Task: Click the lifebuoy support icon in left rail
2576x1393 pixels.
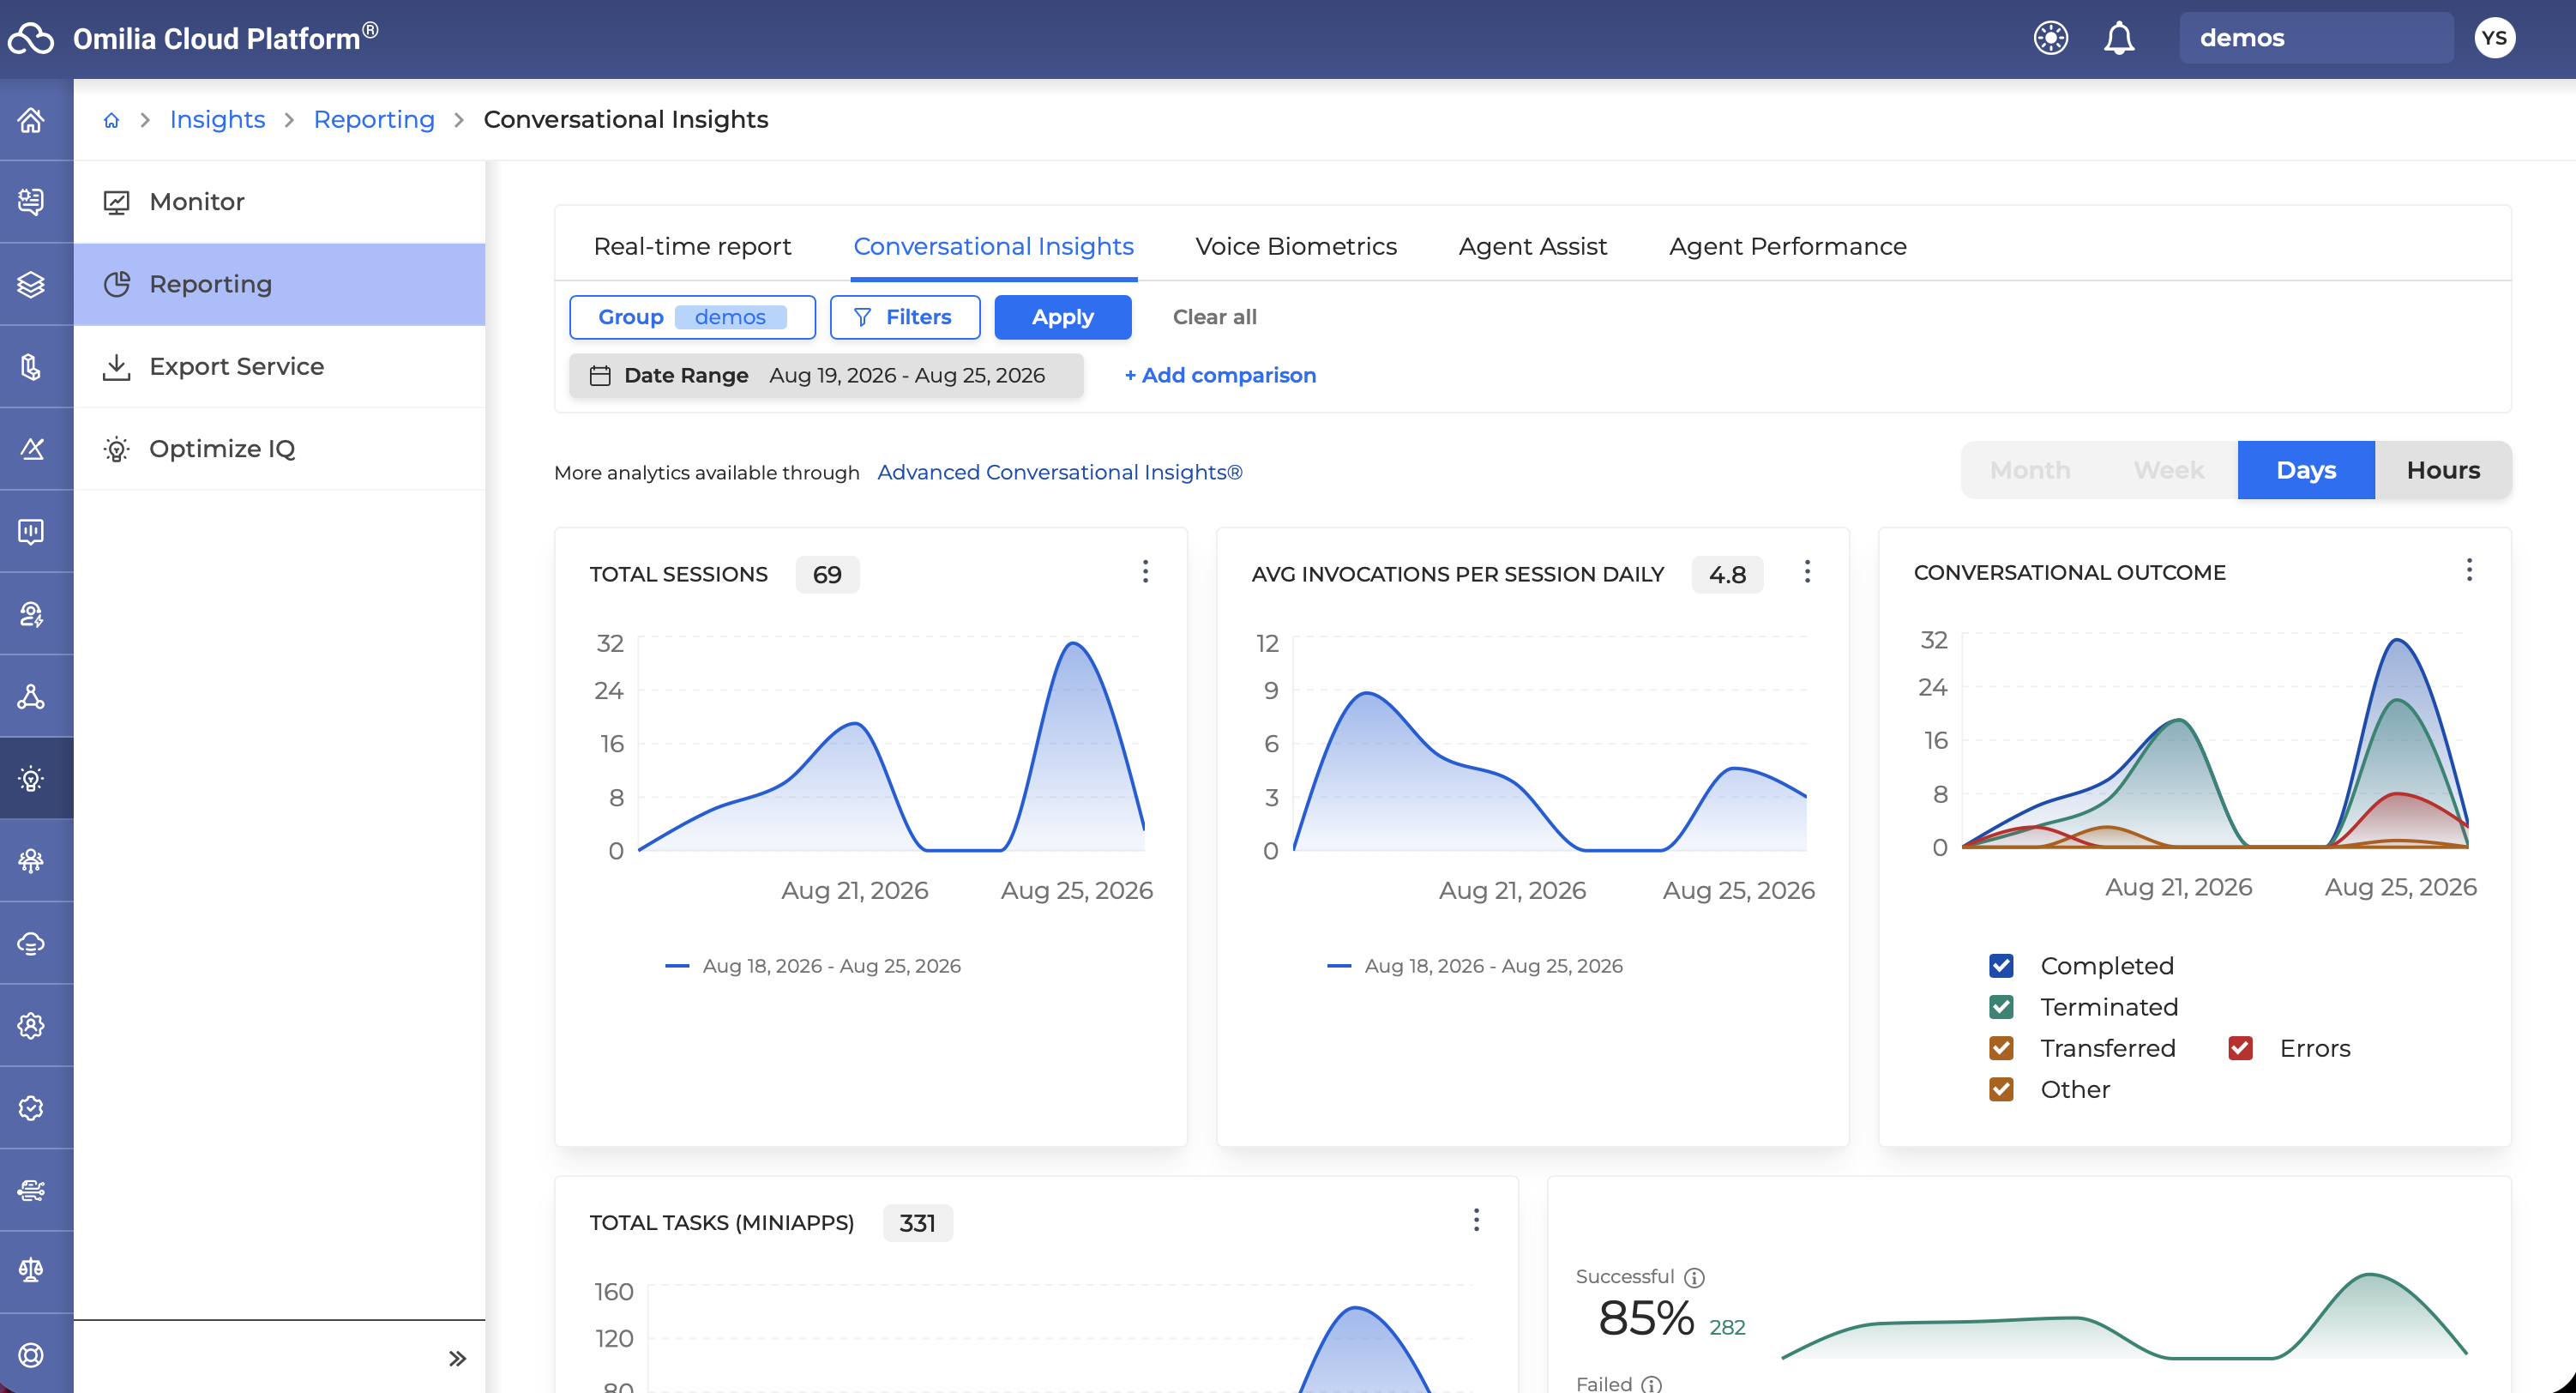Action: pyautogui.click(x=31, y=1354)
